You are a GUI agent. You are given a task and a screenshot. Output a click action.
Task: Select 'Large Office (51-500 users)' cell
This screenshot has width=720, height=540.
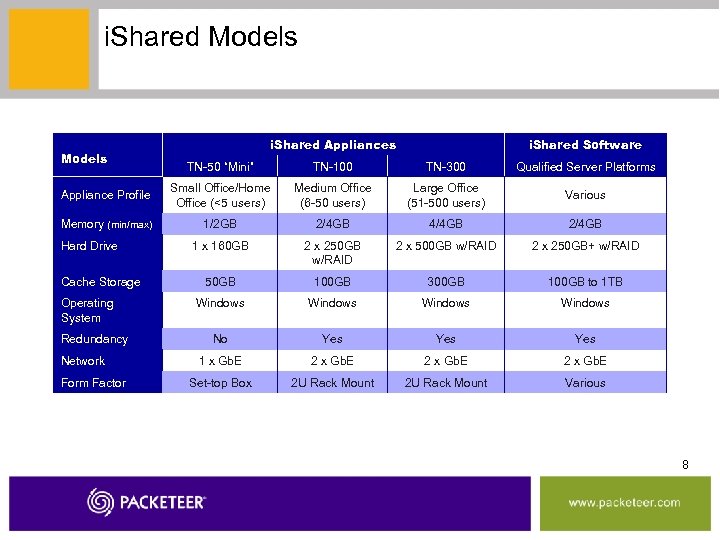446,195
